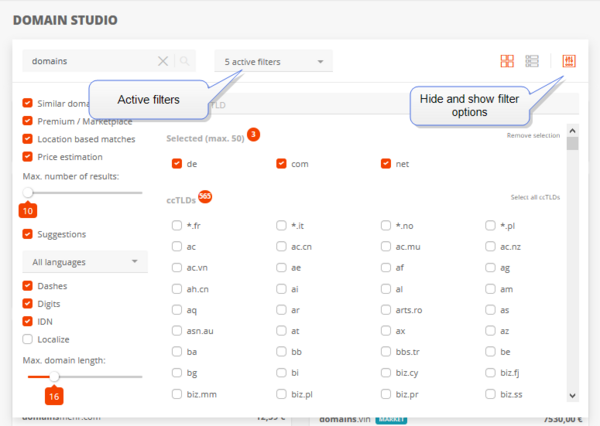The height and width of the screenshot is (426, 600).
Task: Tick the bbs.tr TLD
Action: pos(386,351)
